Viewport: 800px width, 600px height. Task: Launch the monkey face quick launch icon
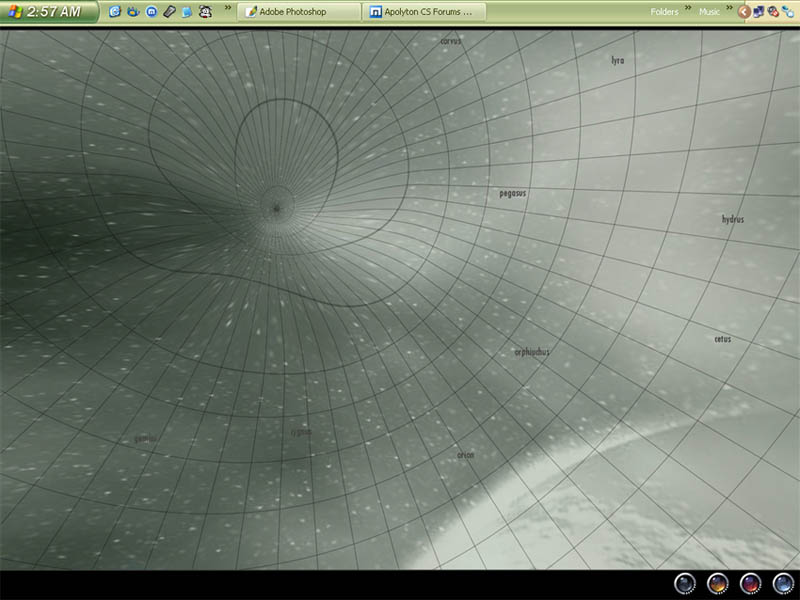coord(205,12)
